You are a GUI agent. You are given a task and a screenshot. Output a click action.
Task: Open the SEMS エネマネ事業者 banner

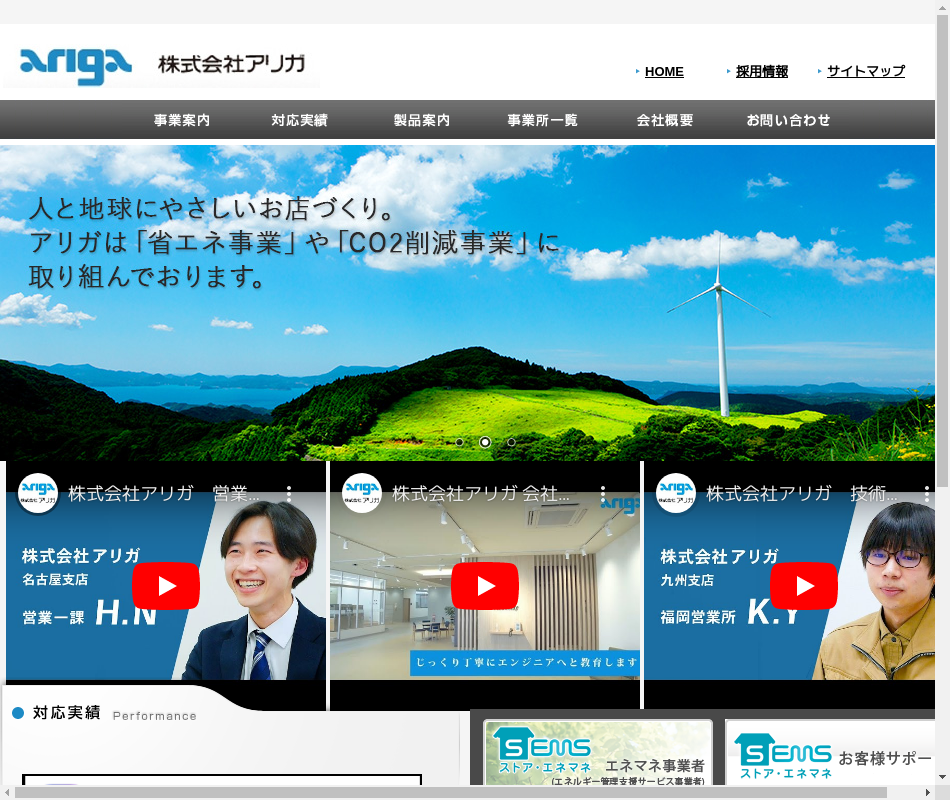598,754
